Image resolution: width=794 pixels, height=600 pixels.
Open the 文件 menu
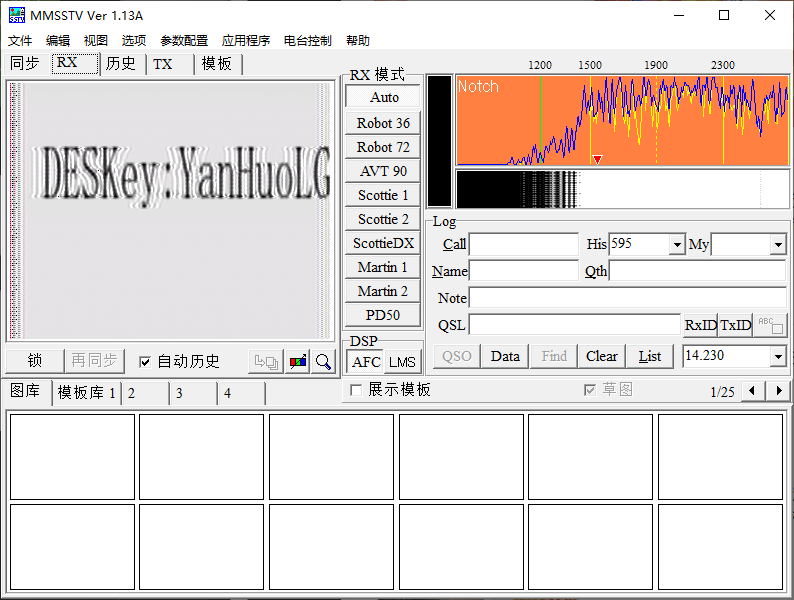coord(20,41)
